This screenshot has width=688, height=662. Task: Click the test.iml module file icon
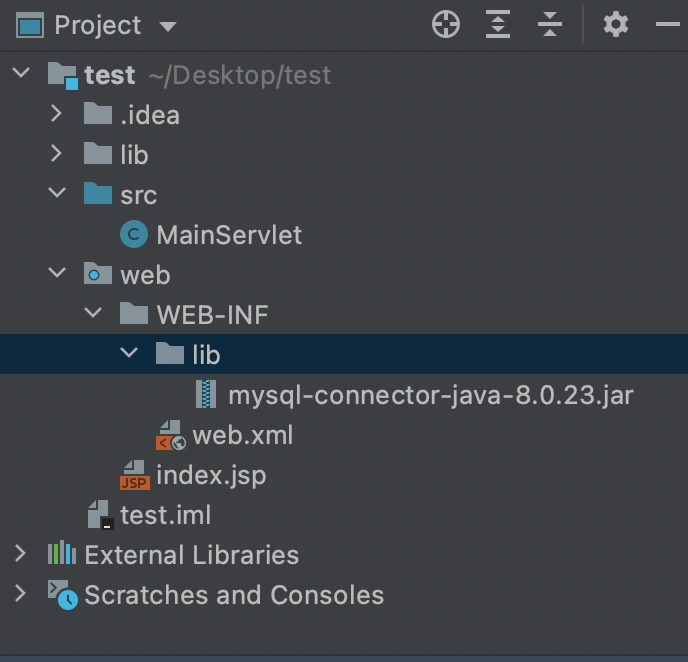point(100,515)
